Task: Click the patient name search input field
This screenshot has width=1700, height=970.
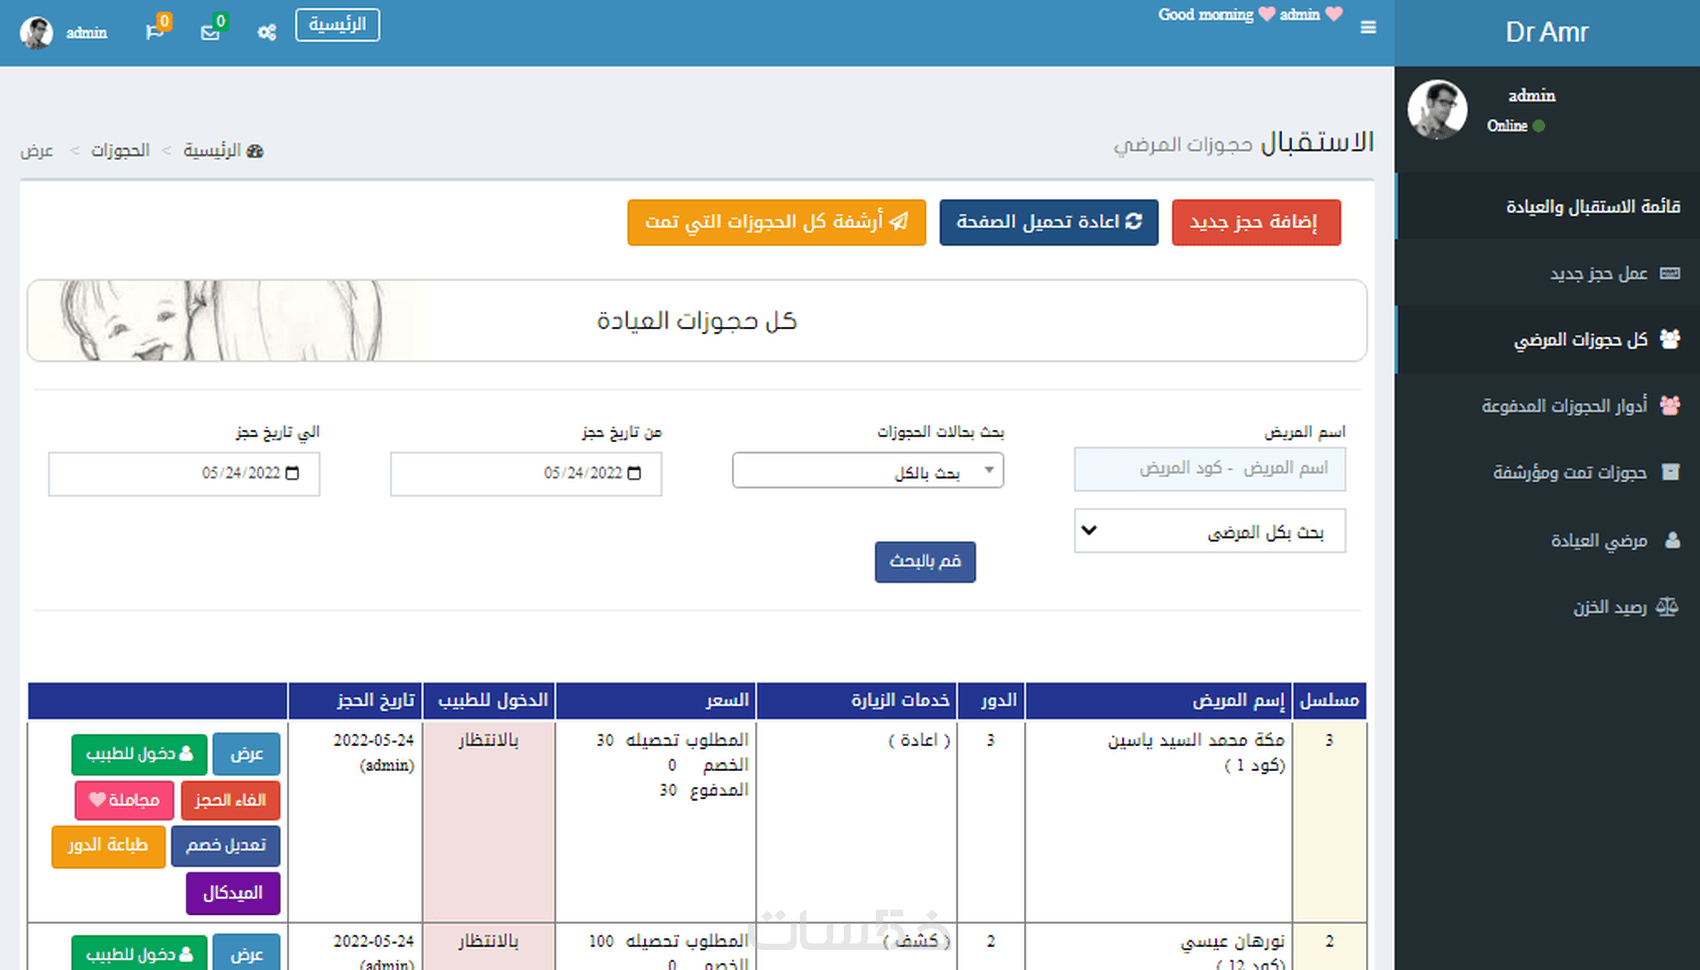Action: tap(1209, 469)
